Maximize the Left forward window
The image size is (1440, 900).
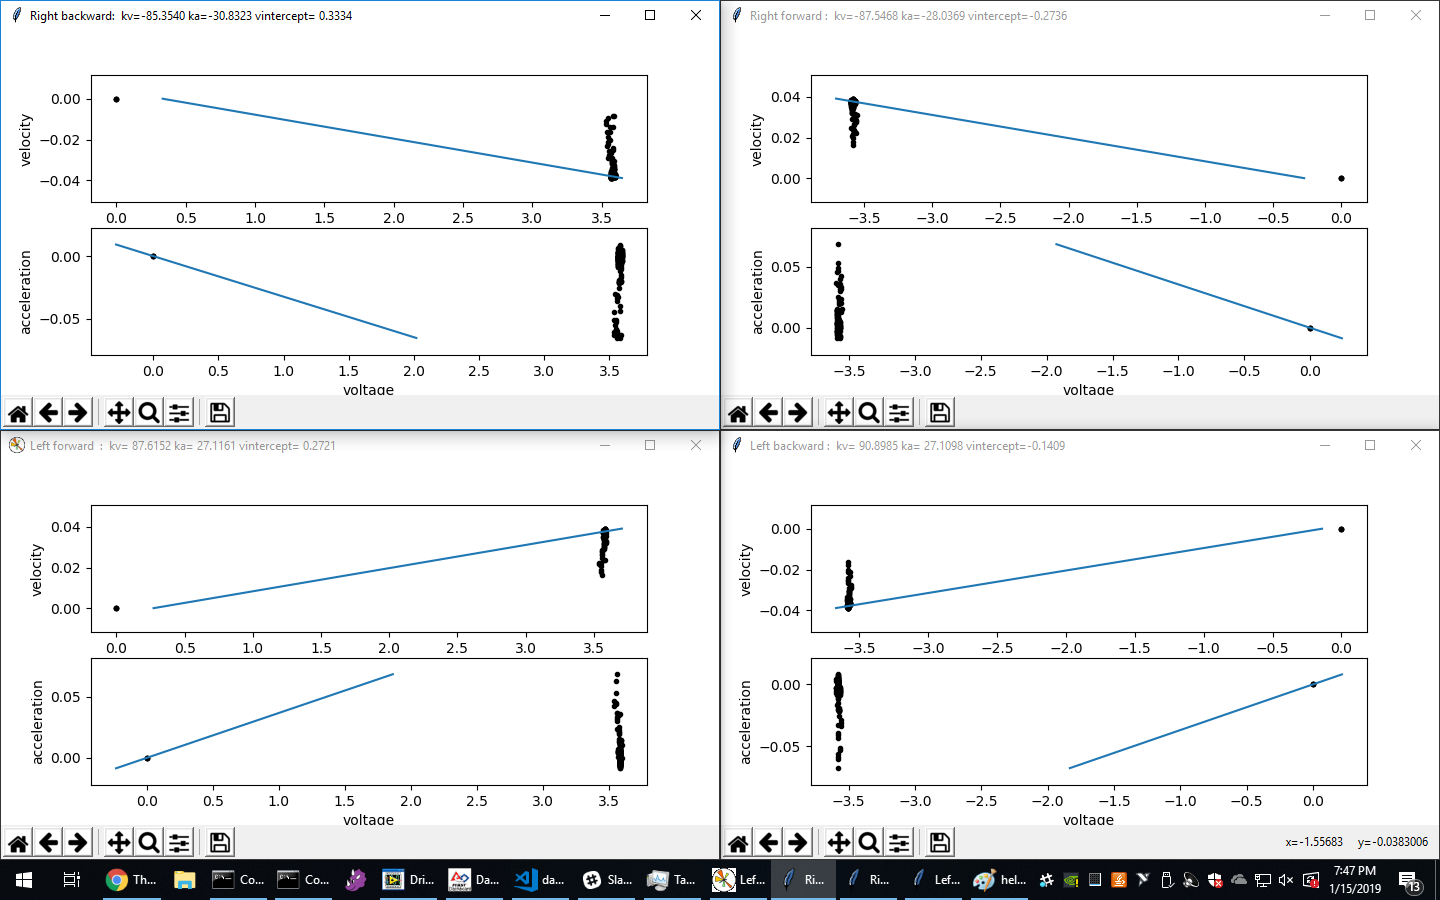(650, 445)
